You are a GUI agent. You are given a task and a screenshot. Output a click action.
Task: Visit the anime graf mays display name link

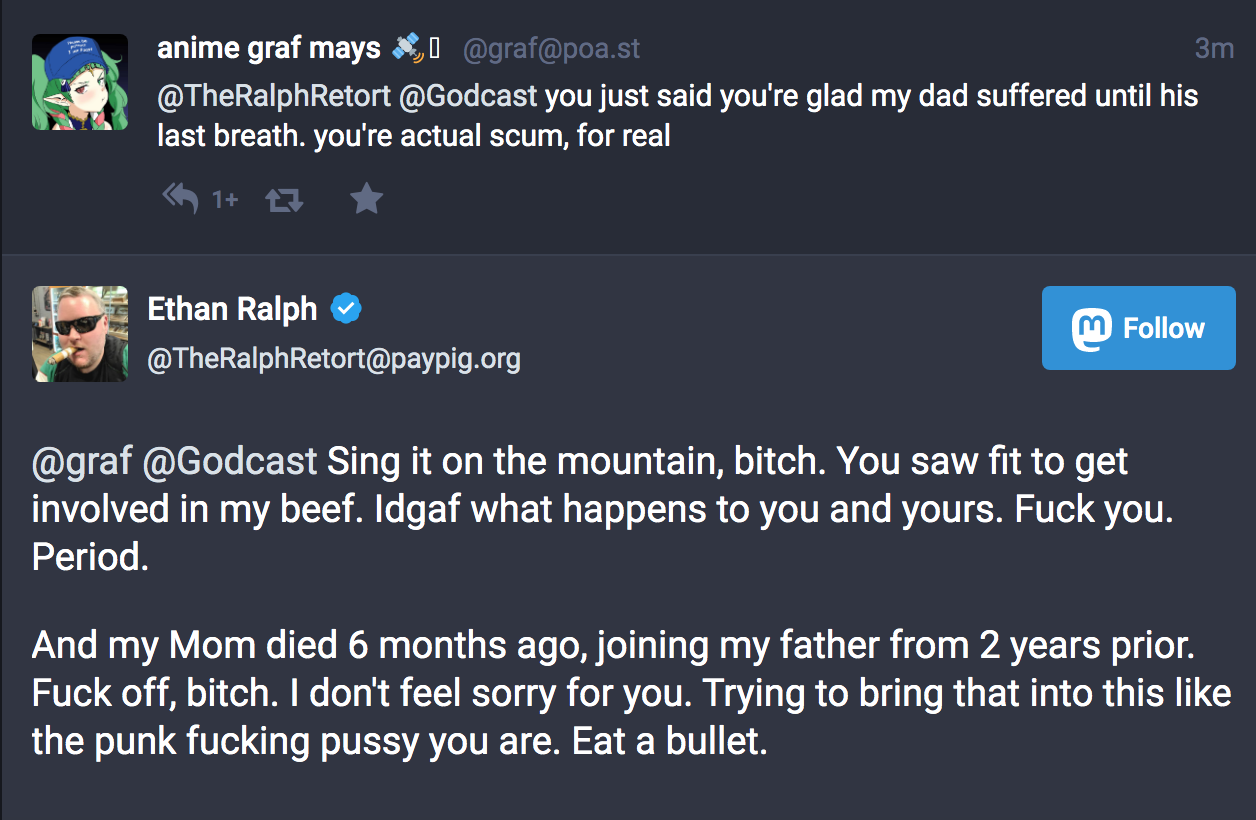coord(269,47)
